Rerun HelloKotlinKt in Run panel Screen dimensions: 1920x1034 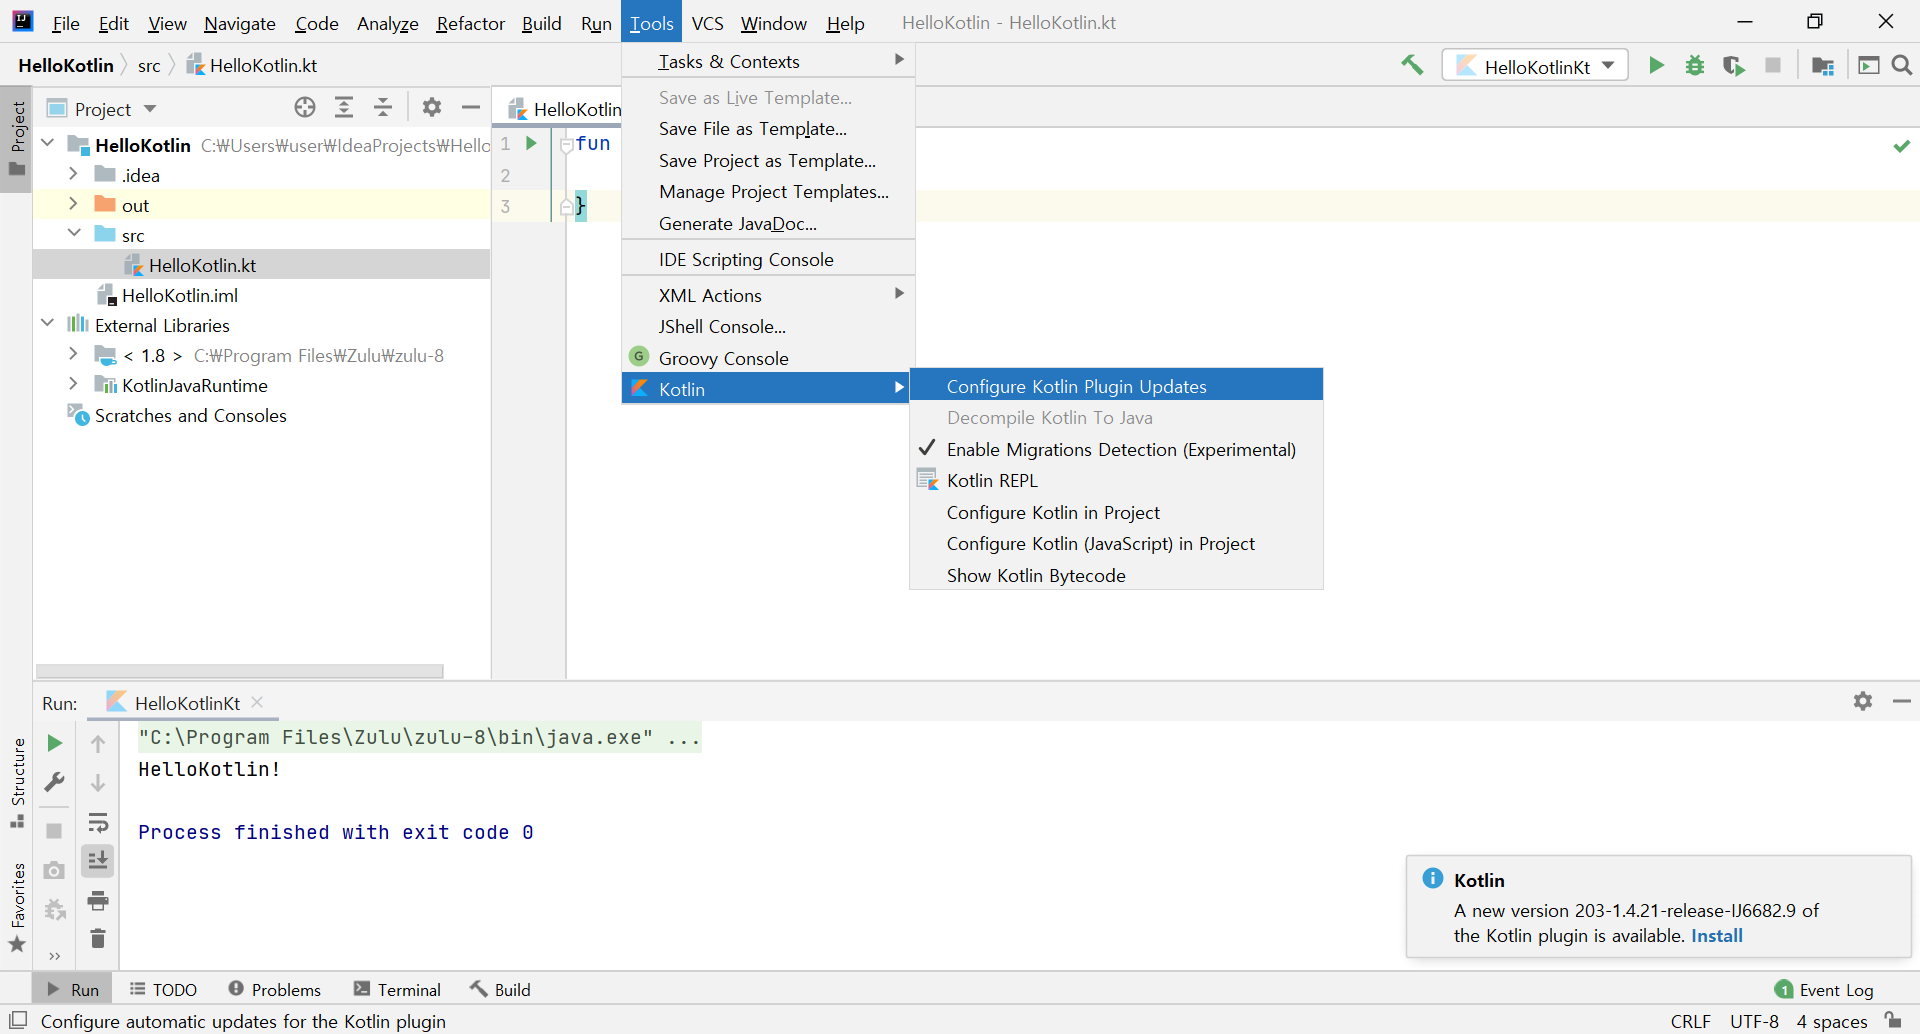click(x=55, y=743)
